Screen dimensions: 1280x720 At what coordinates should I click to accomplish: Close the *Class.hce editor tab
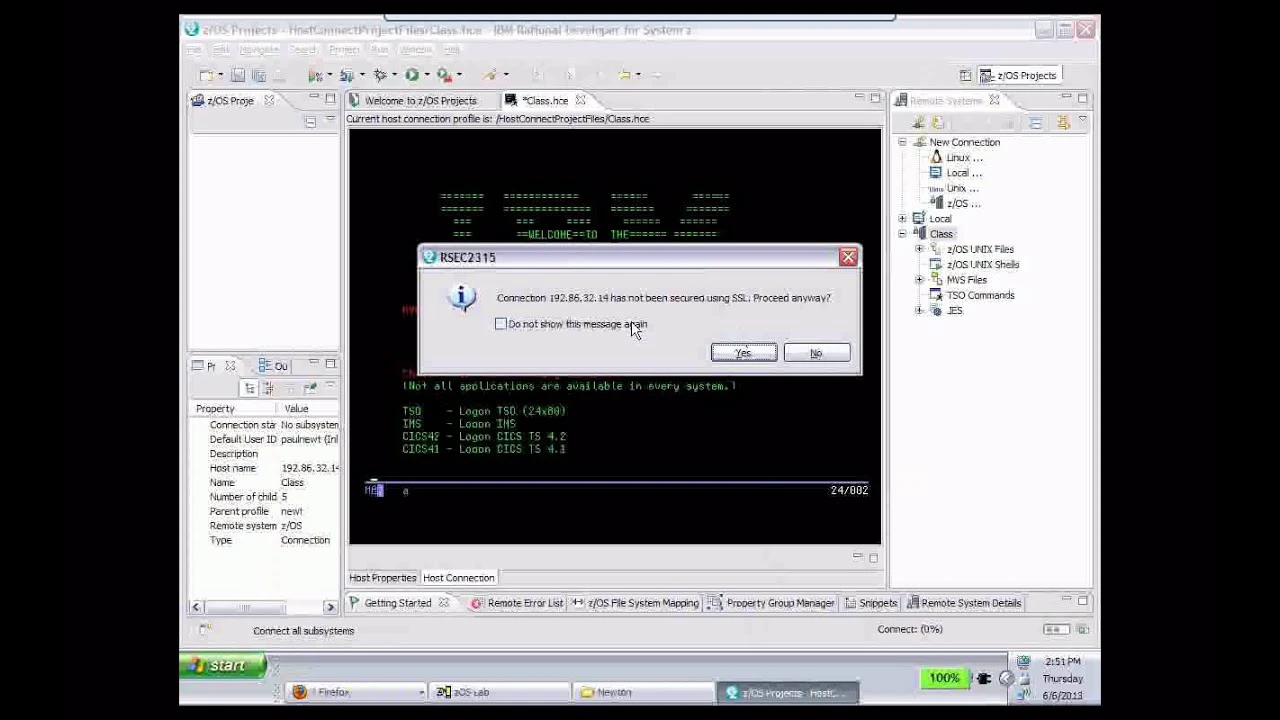(580, 101)
